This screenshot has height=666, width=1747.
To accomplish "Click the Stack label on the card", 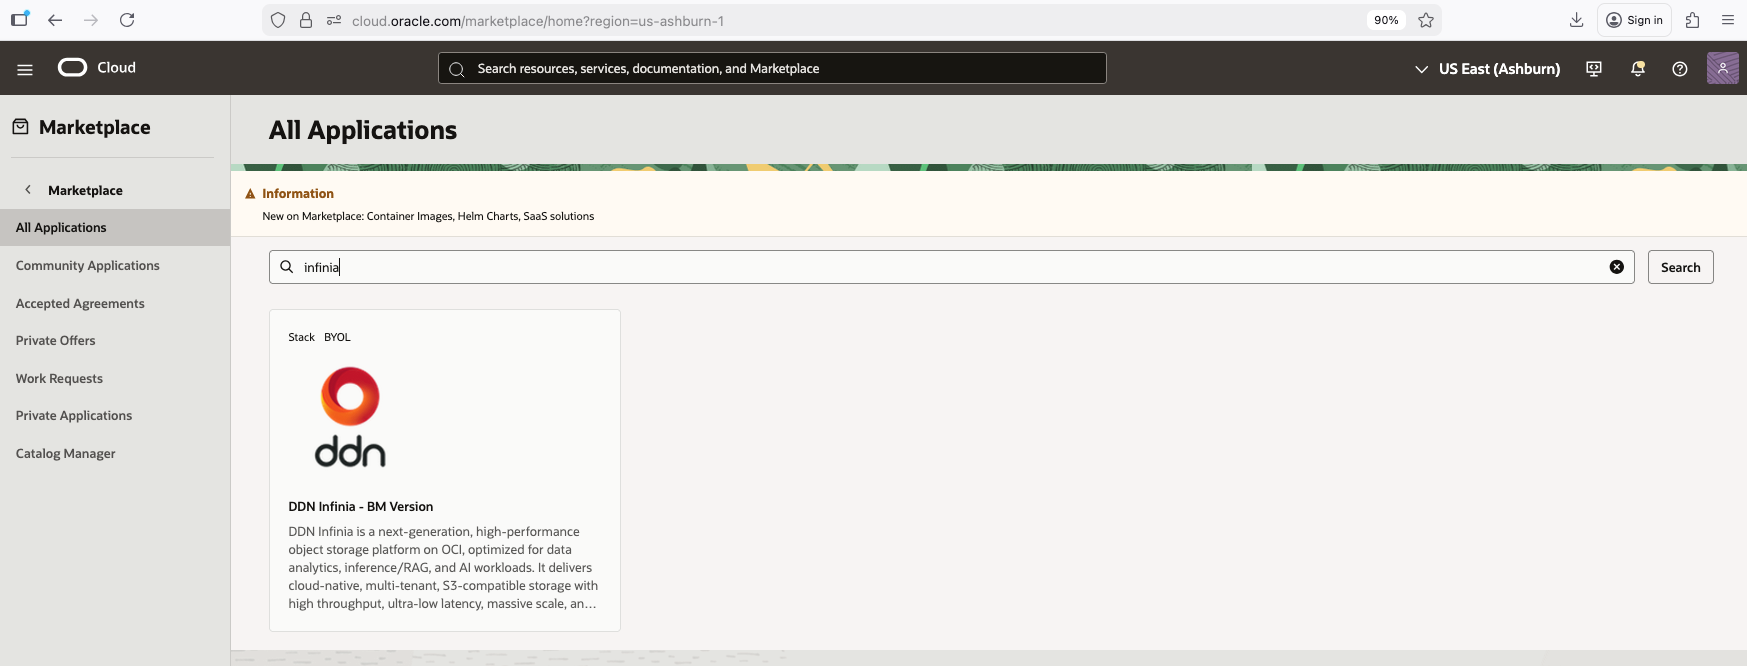I will (301, 337).
